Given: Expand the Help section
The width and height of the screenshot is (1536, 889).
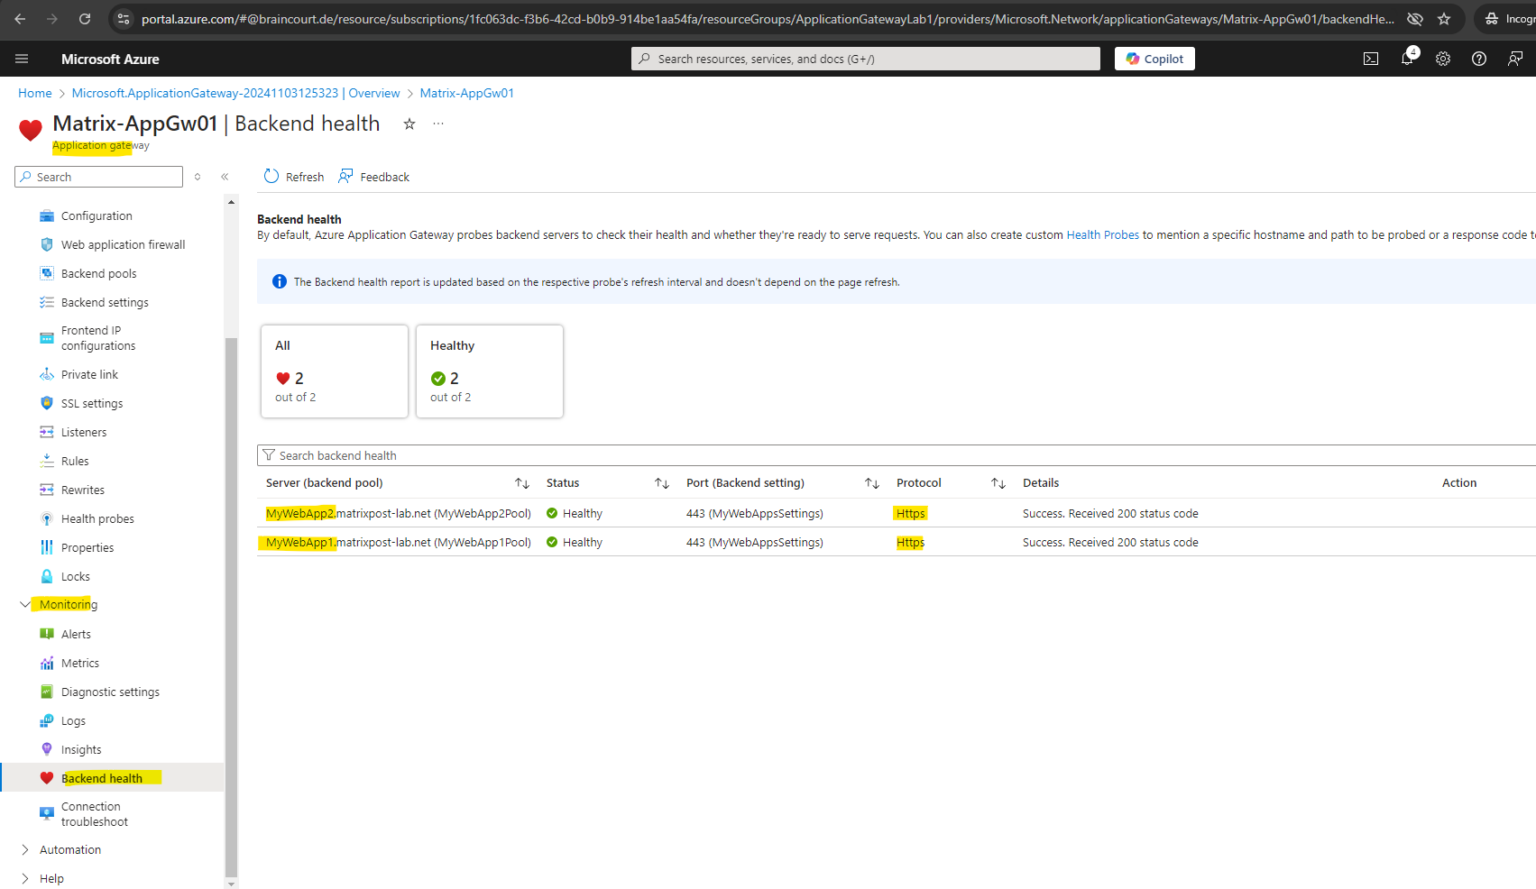Looking at the screenshot, I should coord(24,878).
